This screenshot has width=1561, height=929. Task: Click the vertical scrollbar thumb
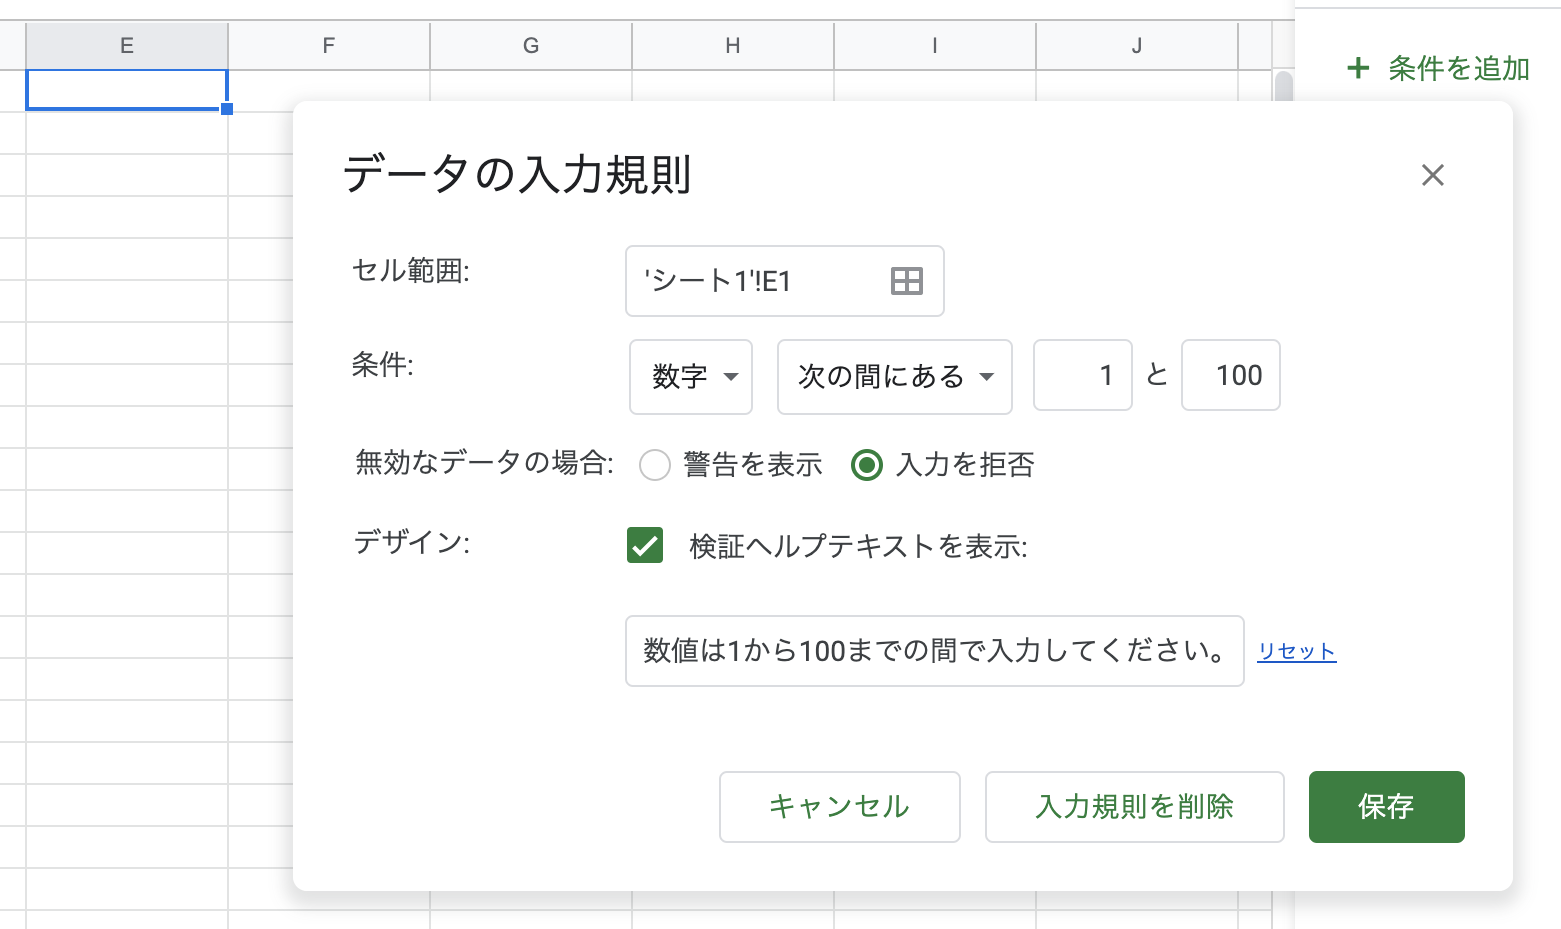point(1283,86)
